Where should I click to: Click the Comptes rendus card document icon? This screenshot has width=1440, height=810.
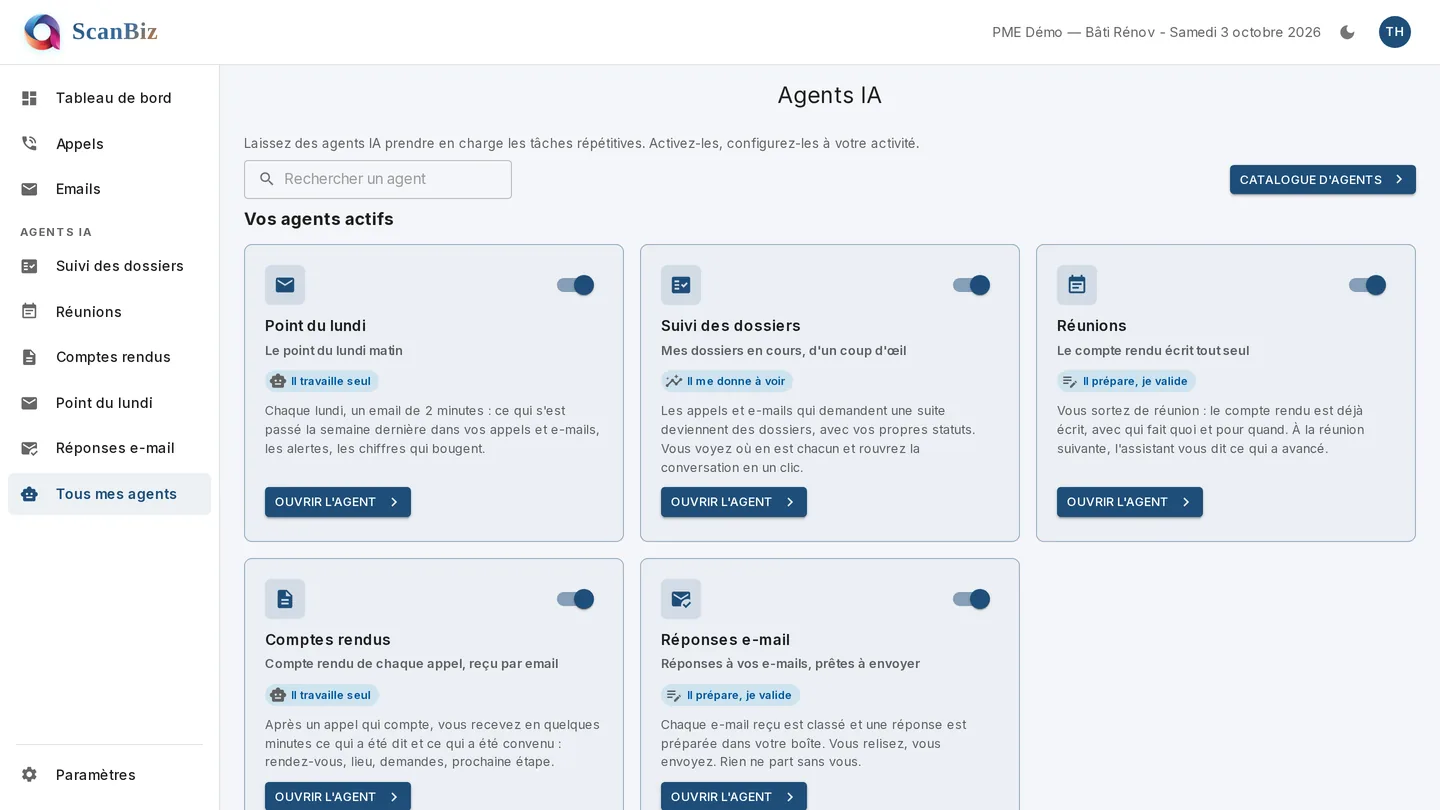tap(285, 599)
